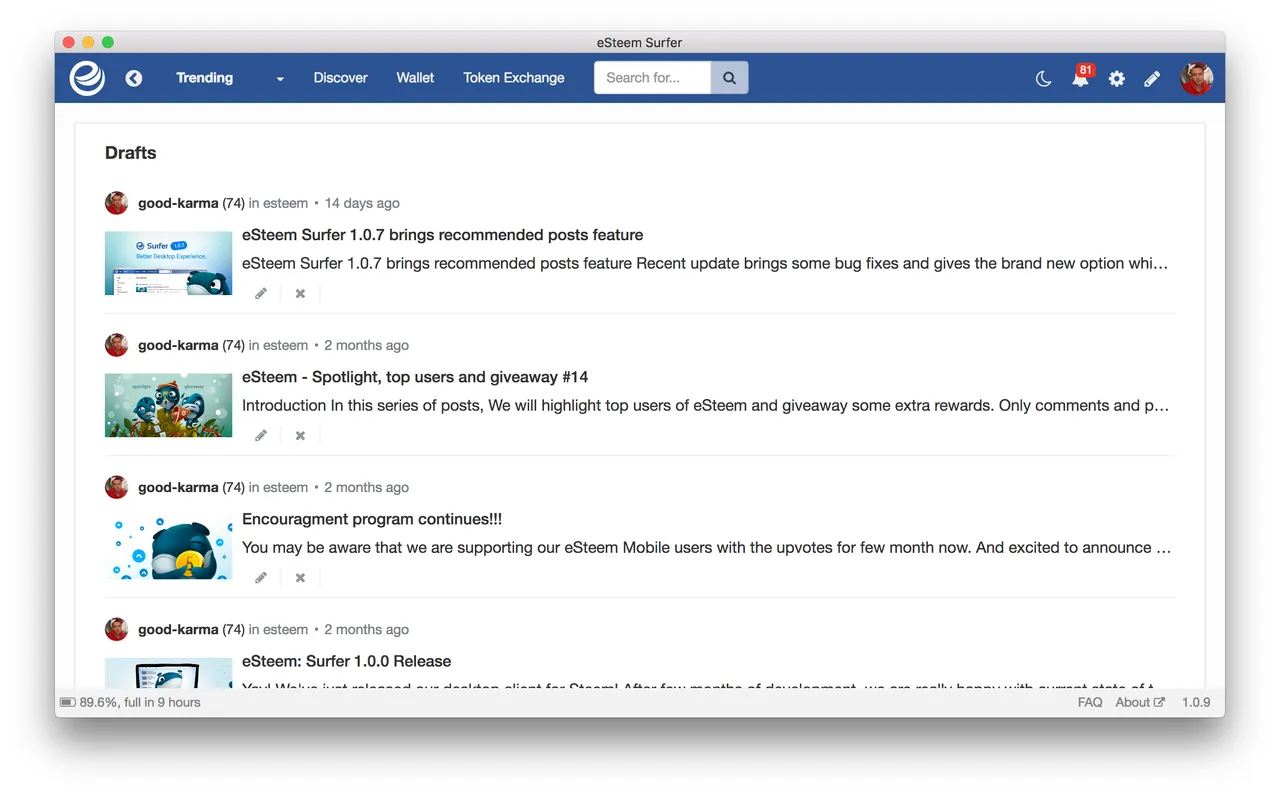Click the Spotlight giveaway draft thumbnail

click(x=168, y=405)
